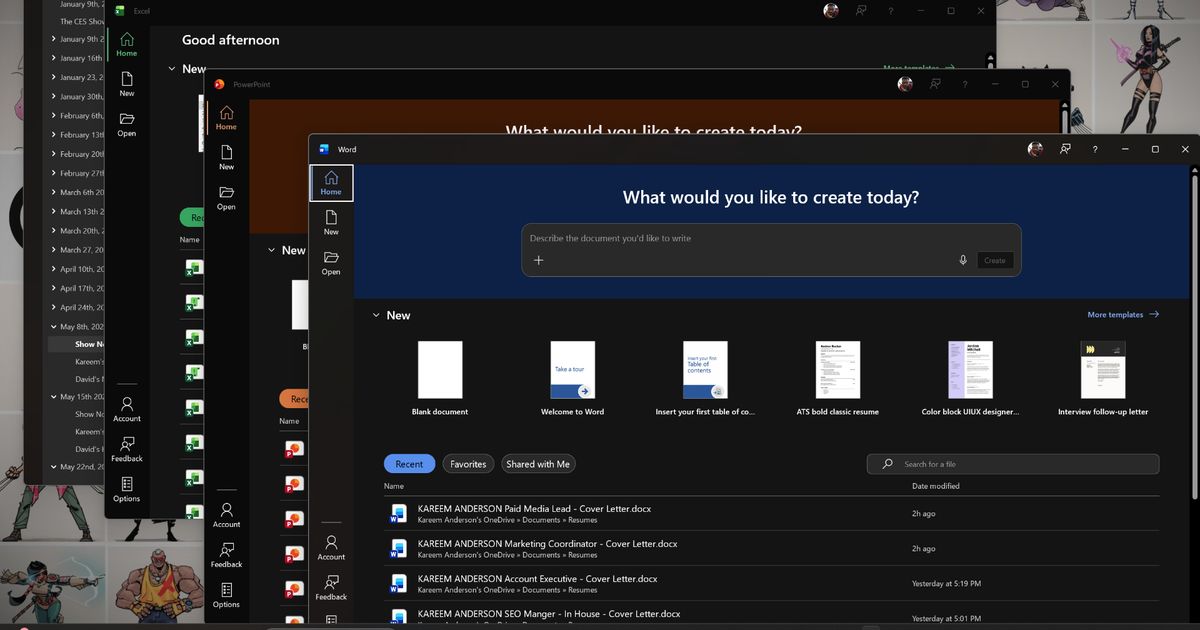
Task: Open Account in the Word sidebar
Action: tap(331, 547)
